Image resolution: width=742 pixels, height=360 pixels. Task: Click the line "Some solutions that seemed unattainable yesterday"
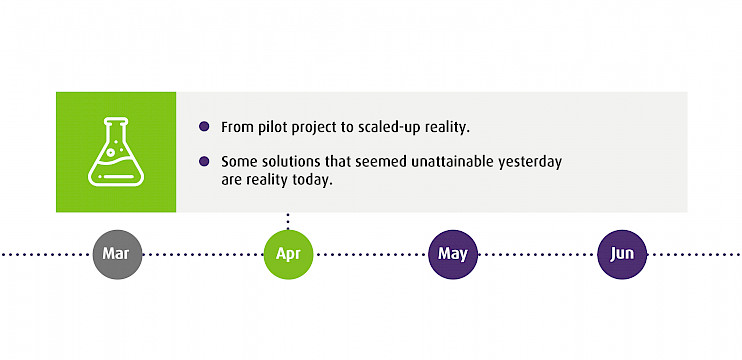coord(391,162)
